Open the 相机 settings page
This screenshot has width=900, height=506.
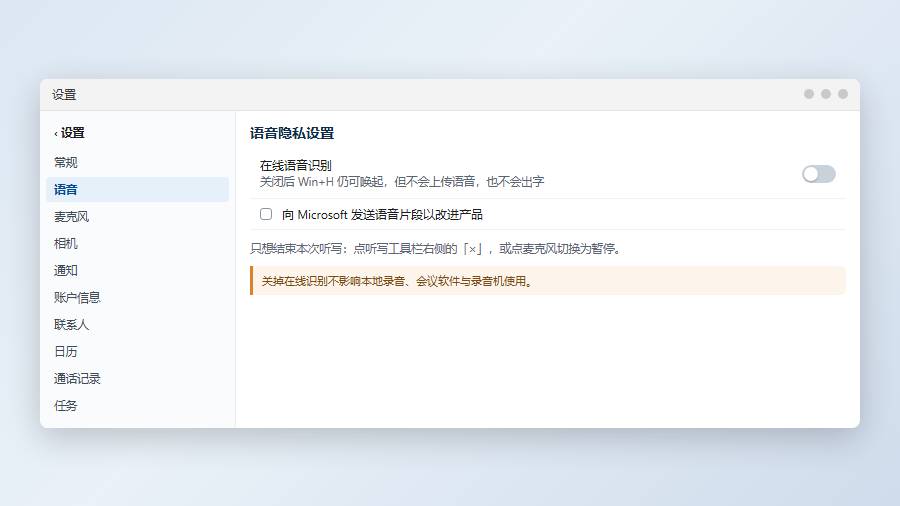[x=137, y=243]
